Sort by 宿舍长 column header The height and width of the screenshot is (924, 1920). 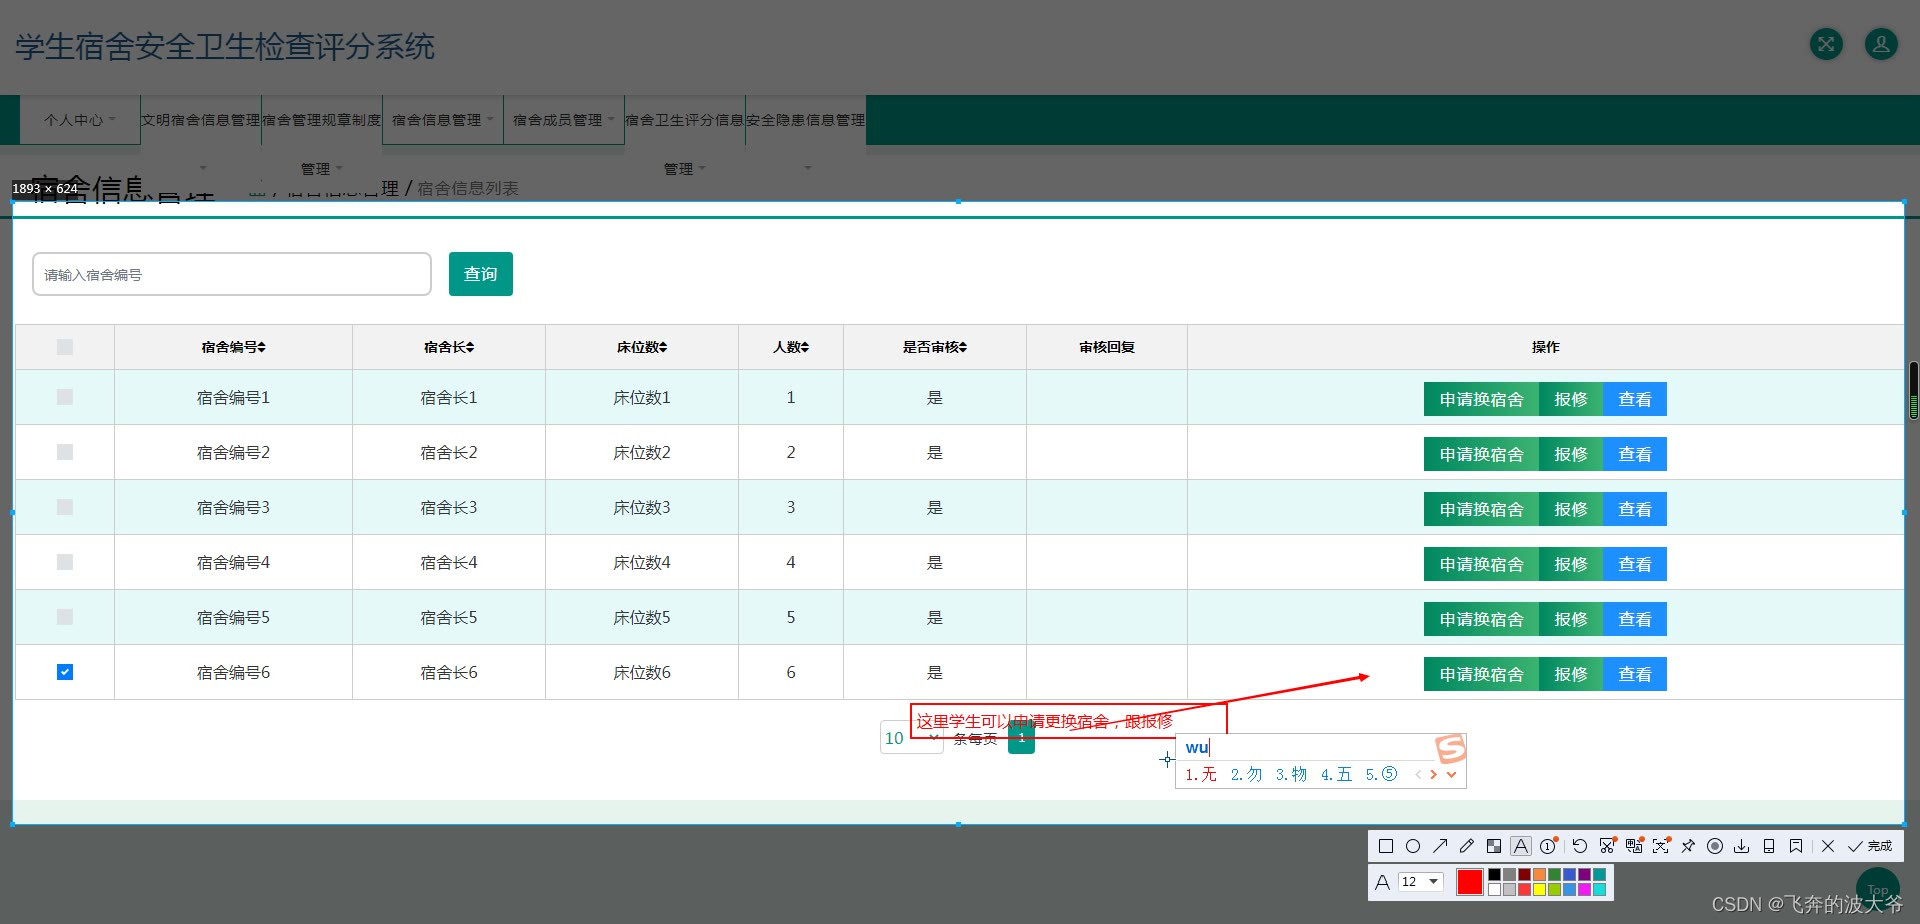449,347
